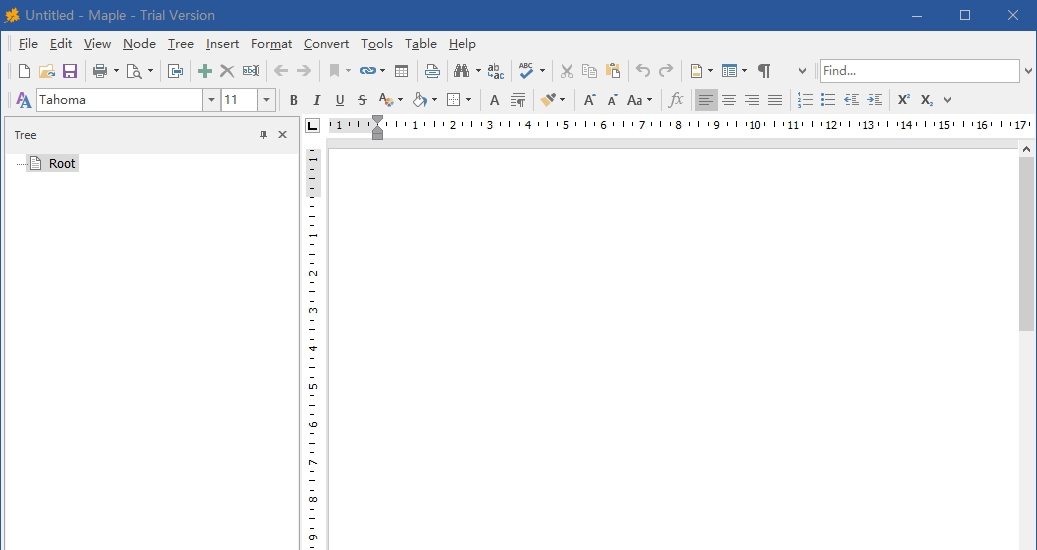Open the Tahoma font name dropdown
1037x550 pixels.
click(x=211, y=100)
